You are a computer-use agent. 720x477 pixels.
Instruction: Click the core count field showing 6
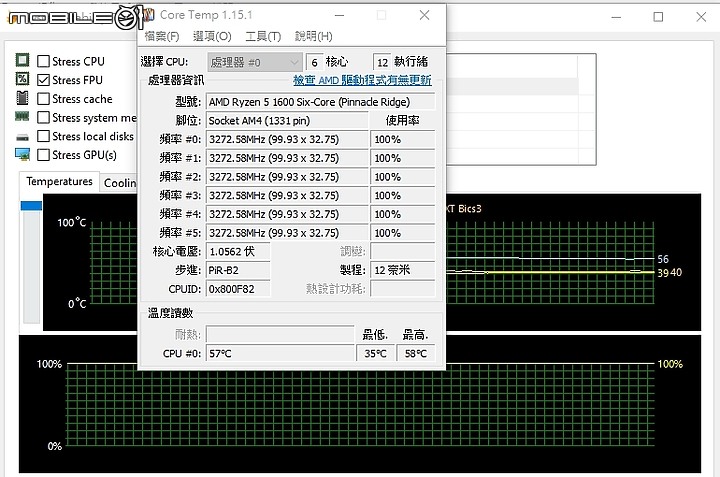click(x=314, y=62)
